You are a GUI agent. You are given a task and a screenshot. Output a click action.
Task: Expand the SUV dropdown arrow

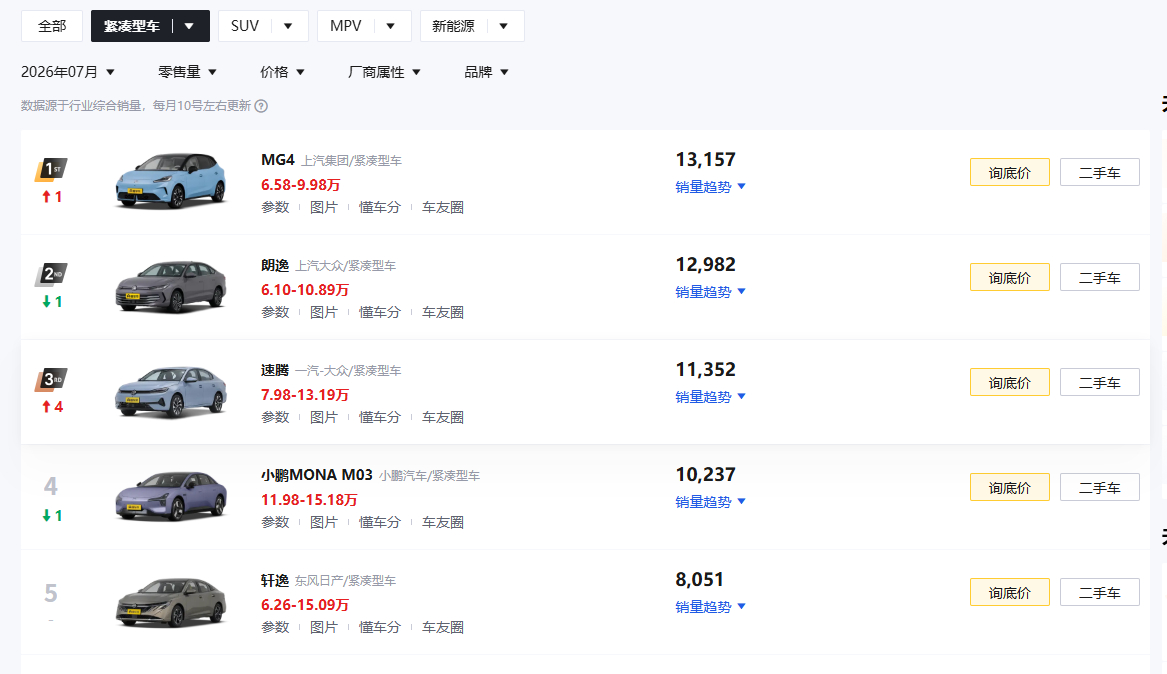[x=288, y=26]
